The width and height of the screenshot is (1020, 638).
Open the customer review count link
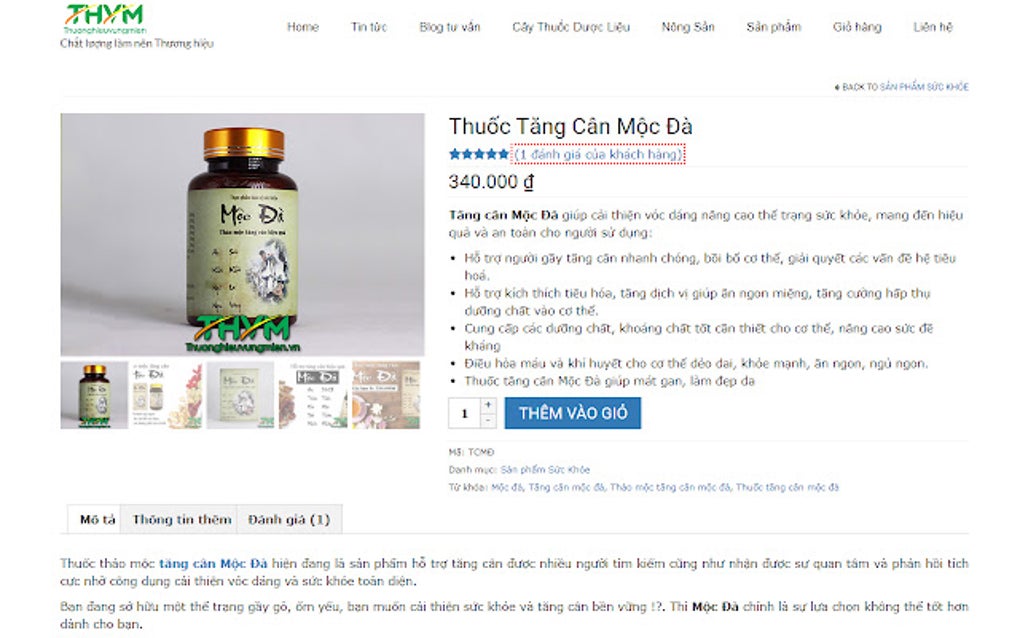pos(598,154)
